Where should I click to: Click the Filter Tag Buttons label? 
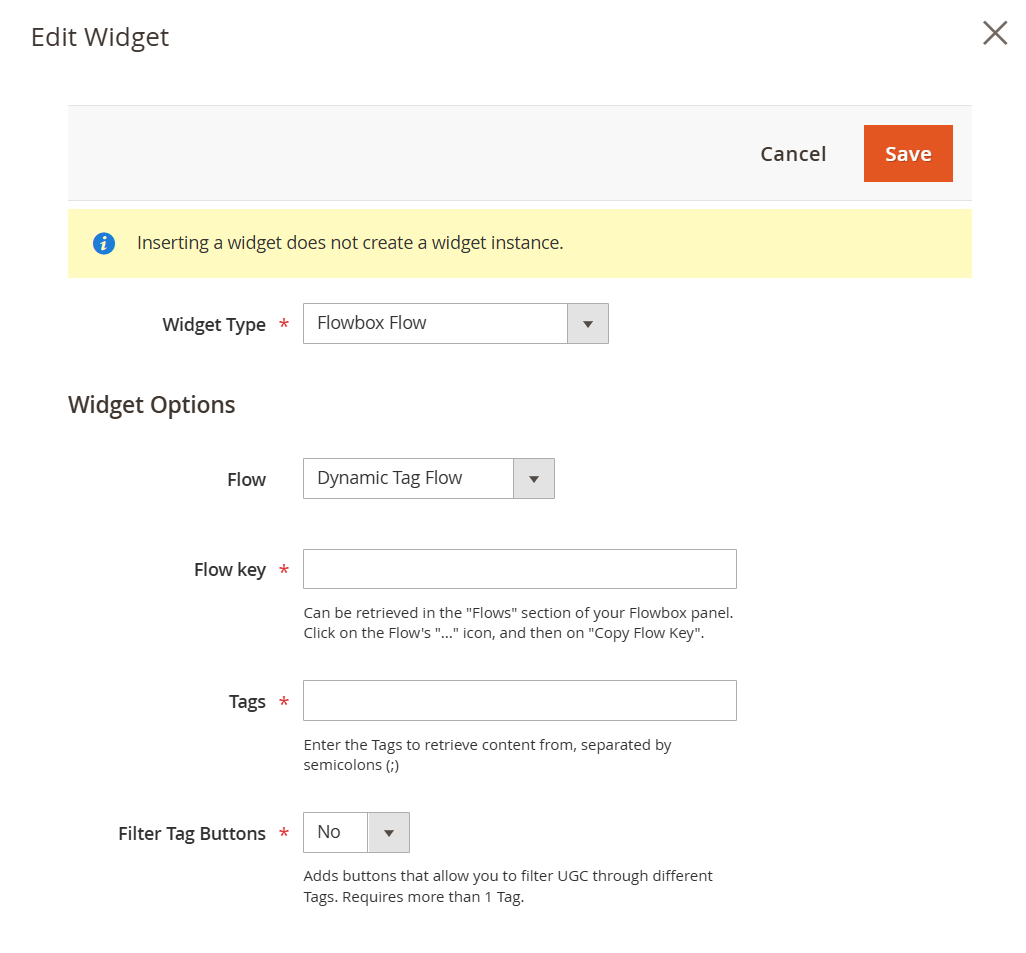(192, 834)
